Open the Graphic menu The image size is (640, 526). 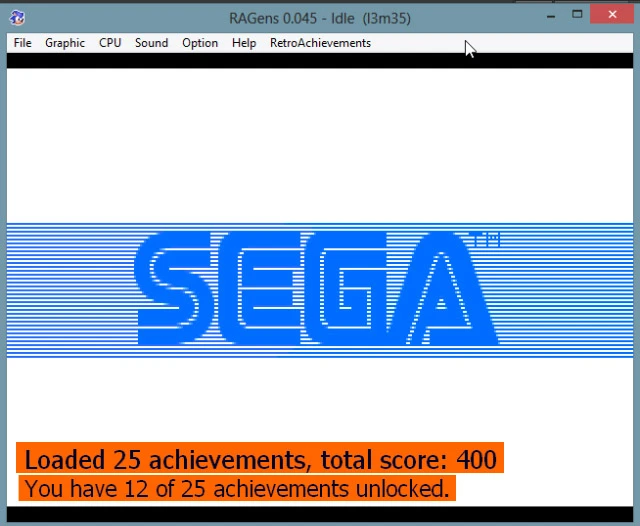pyautogui.click(x=65, y=43)
